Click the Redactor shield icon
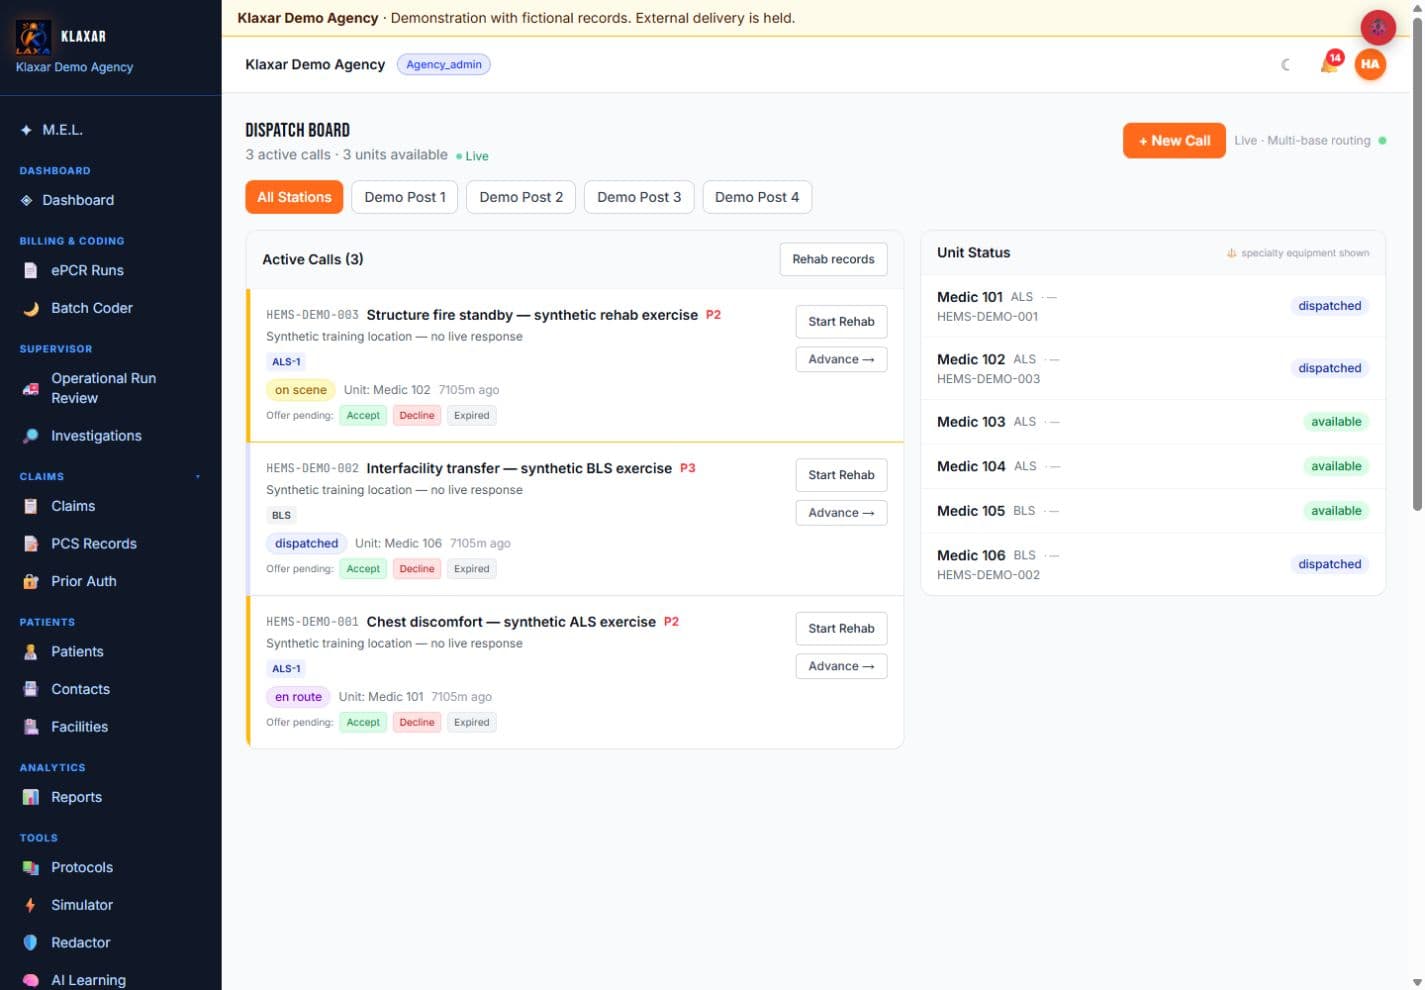The width and height of the screenshot is (1425, 990). [31, 942]
